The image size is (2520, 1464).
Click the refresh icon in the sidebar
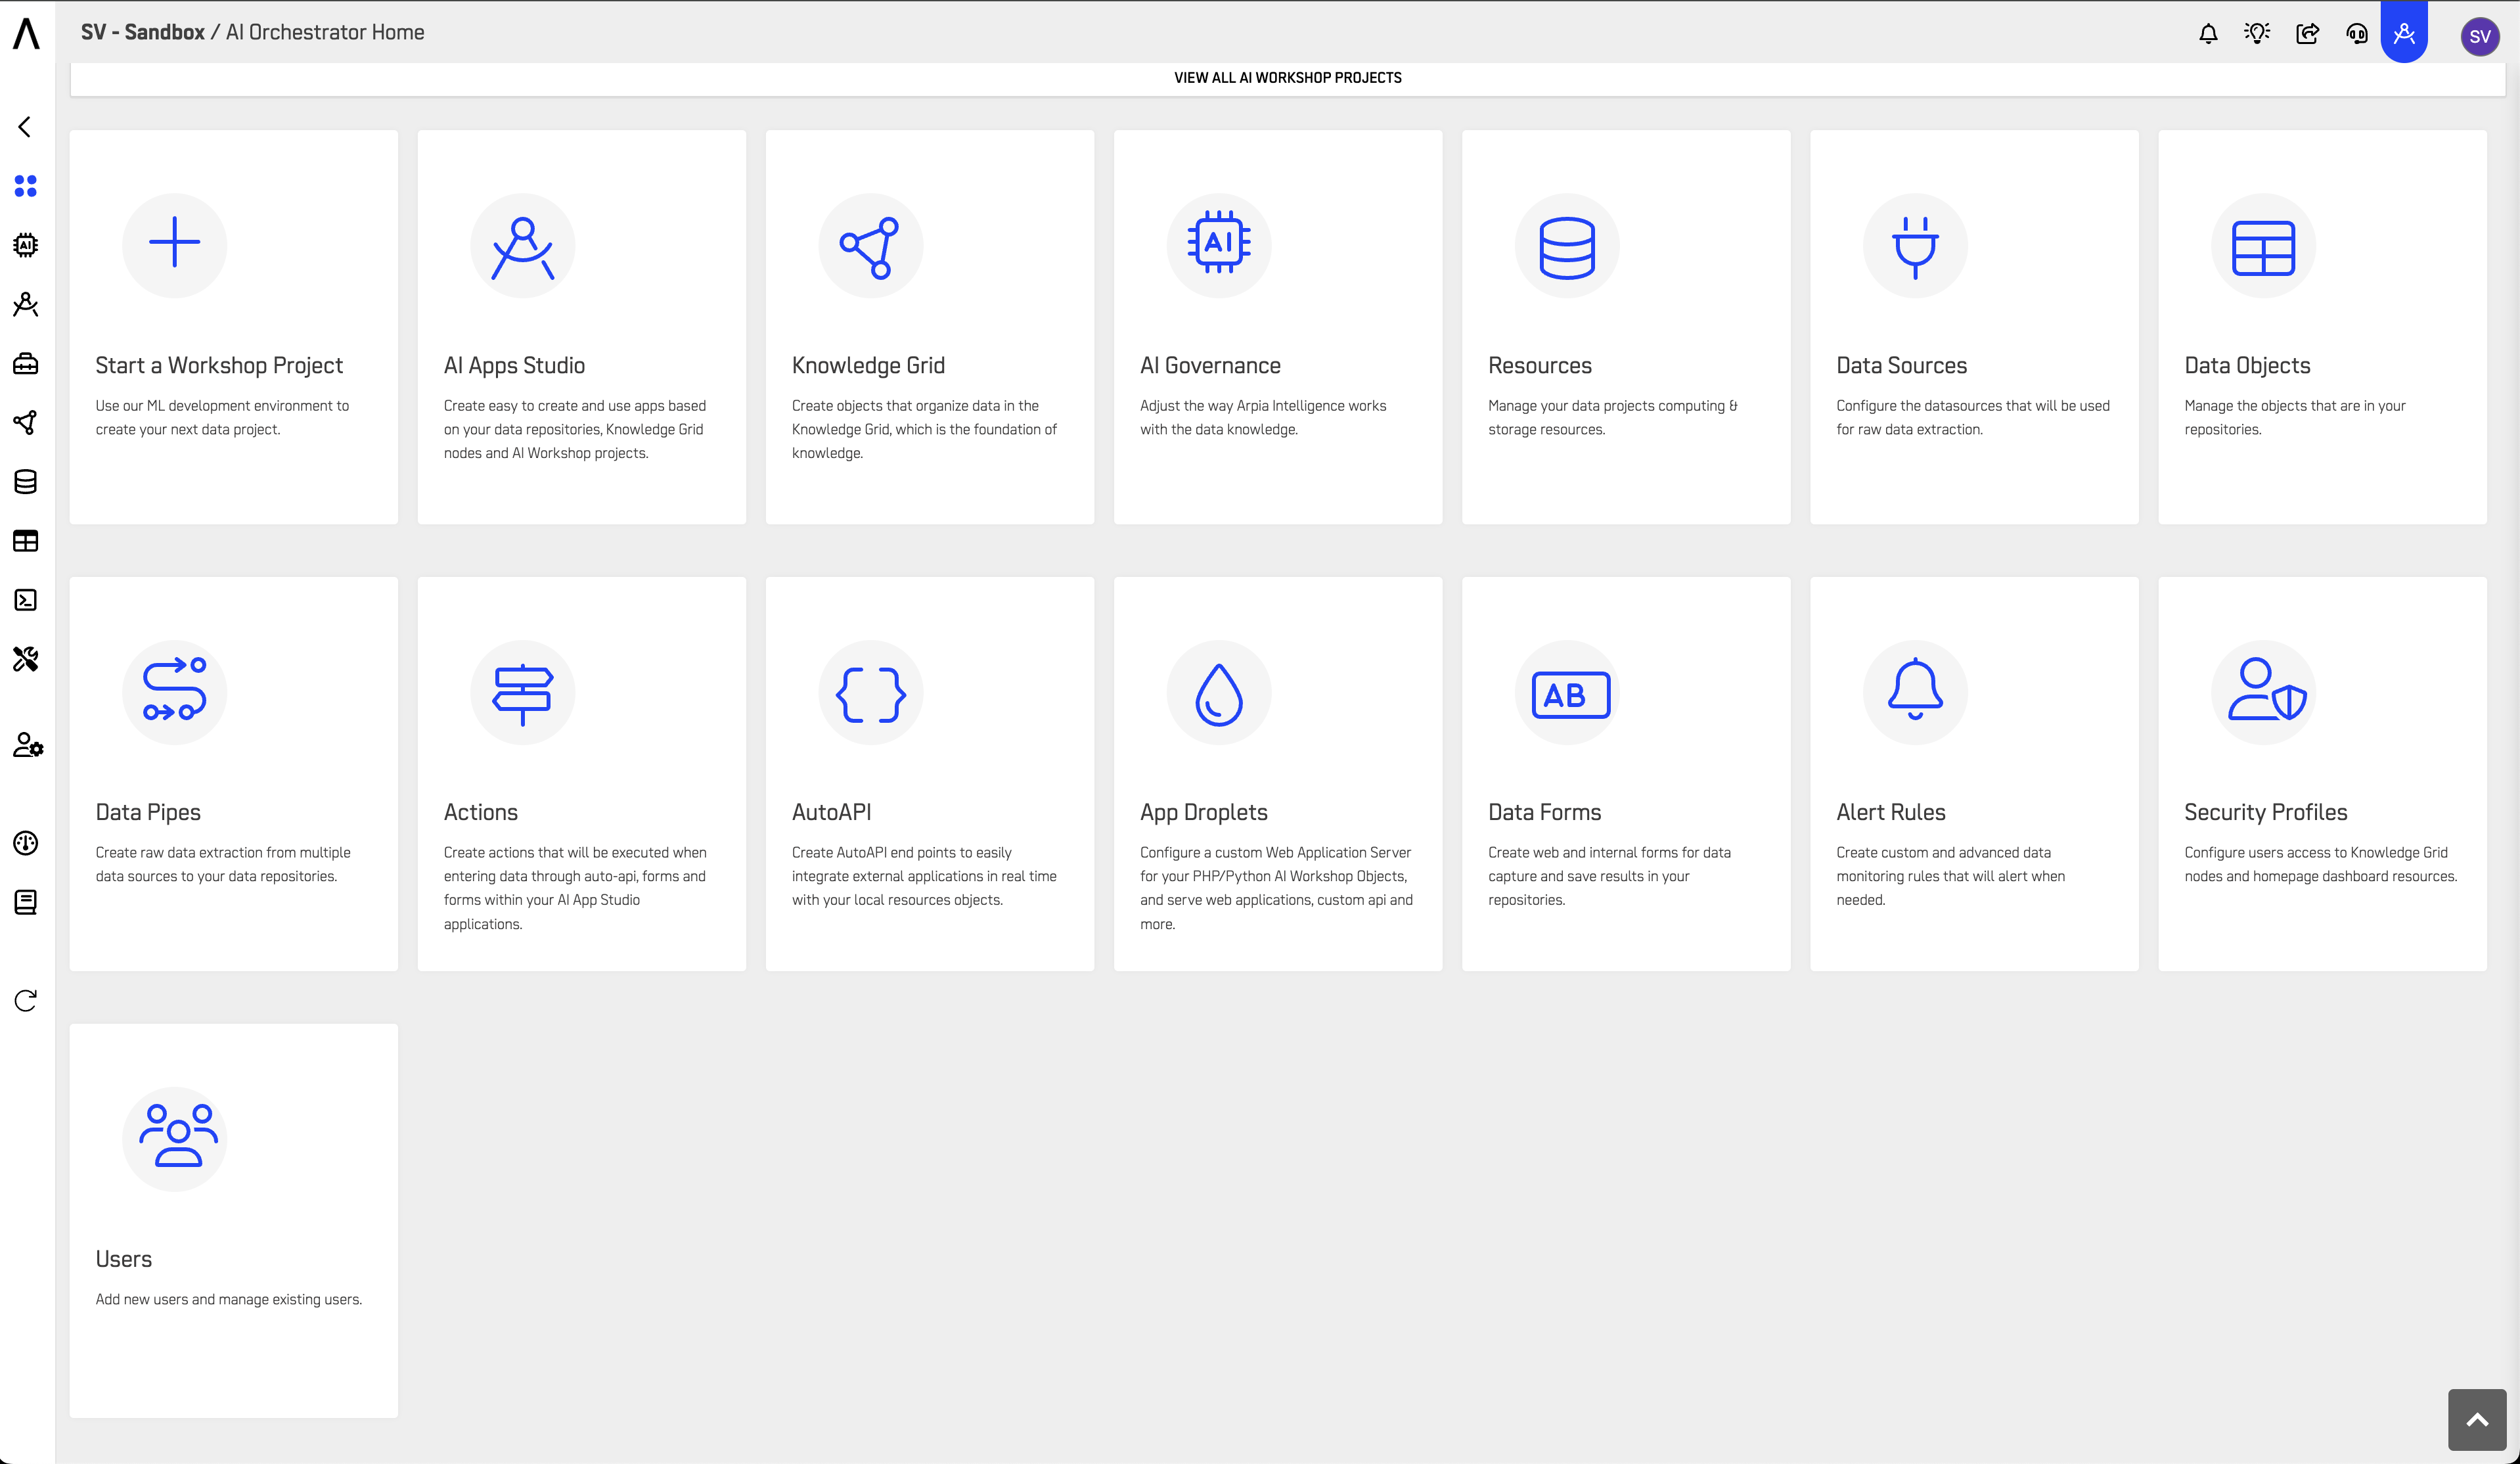point(25,1001)
